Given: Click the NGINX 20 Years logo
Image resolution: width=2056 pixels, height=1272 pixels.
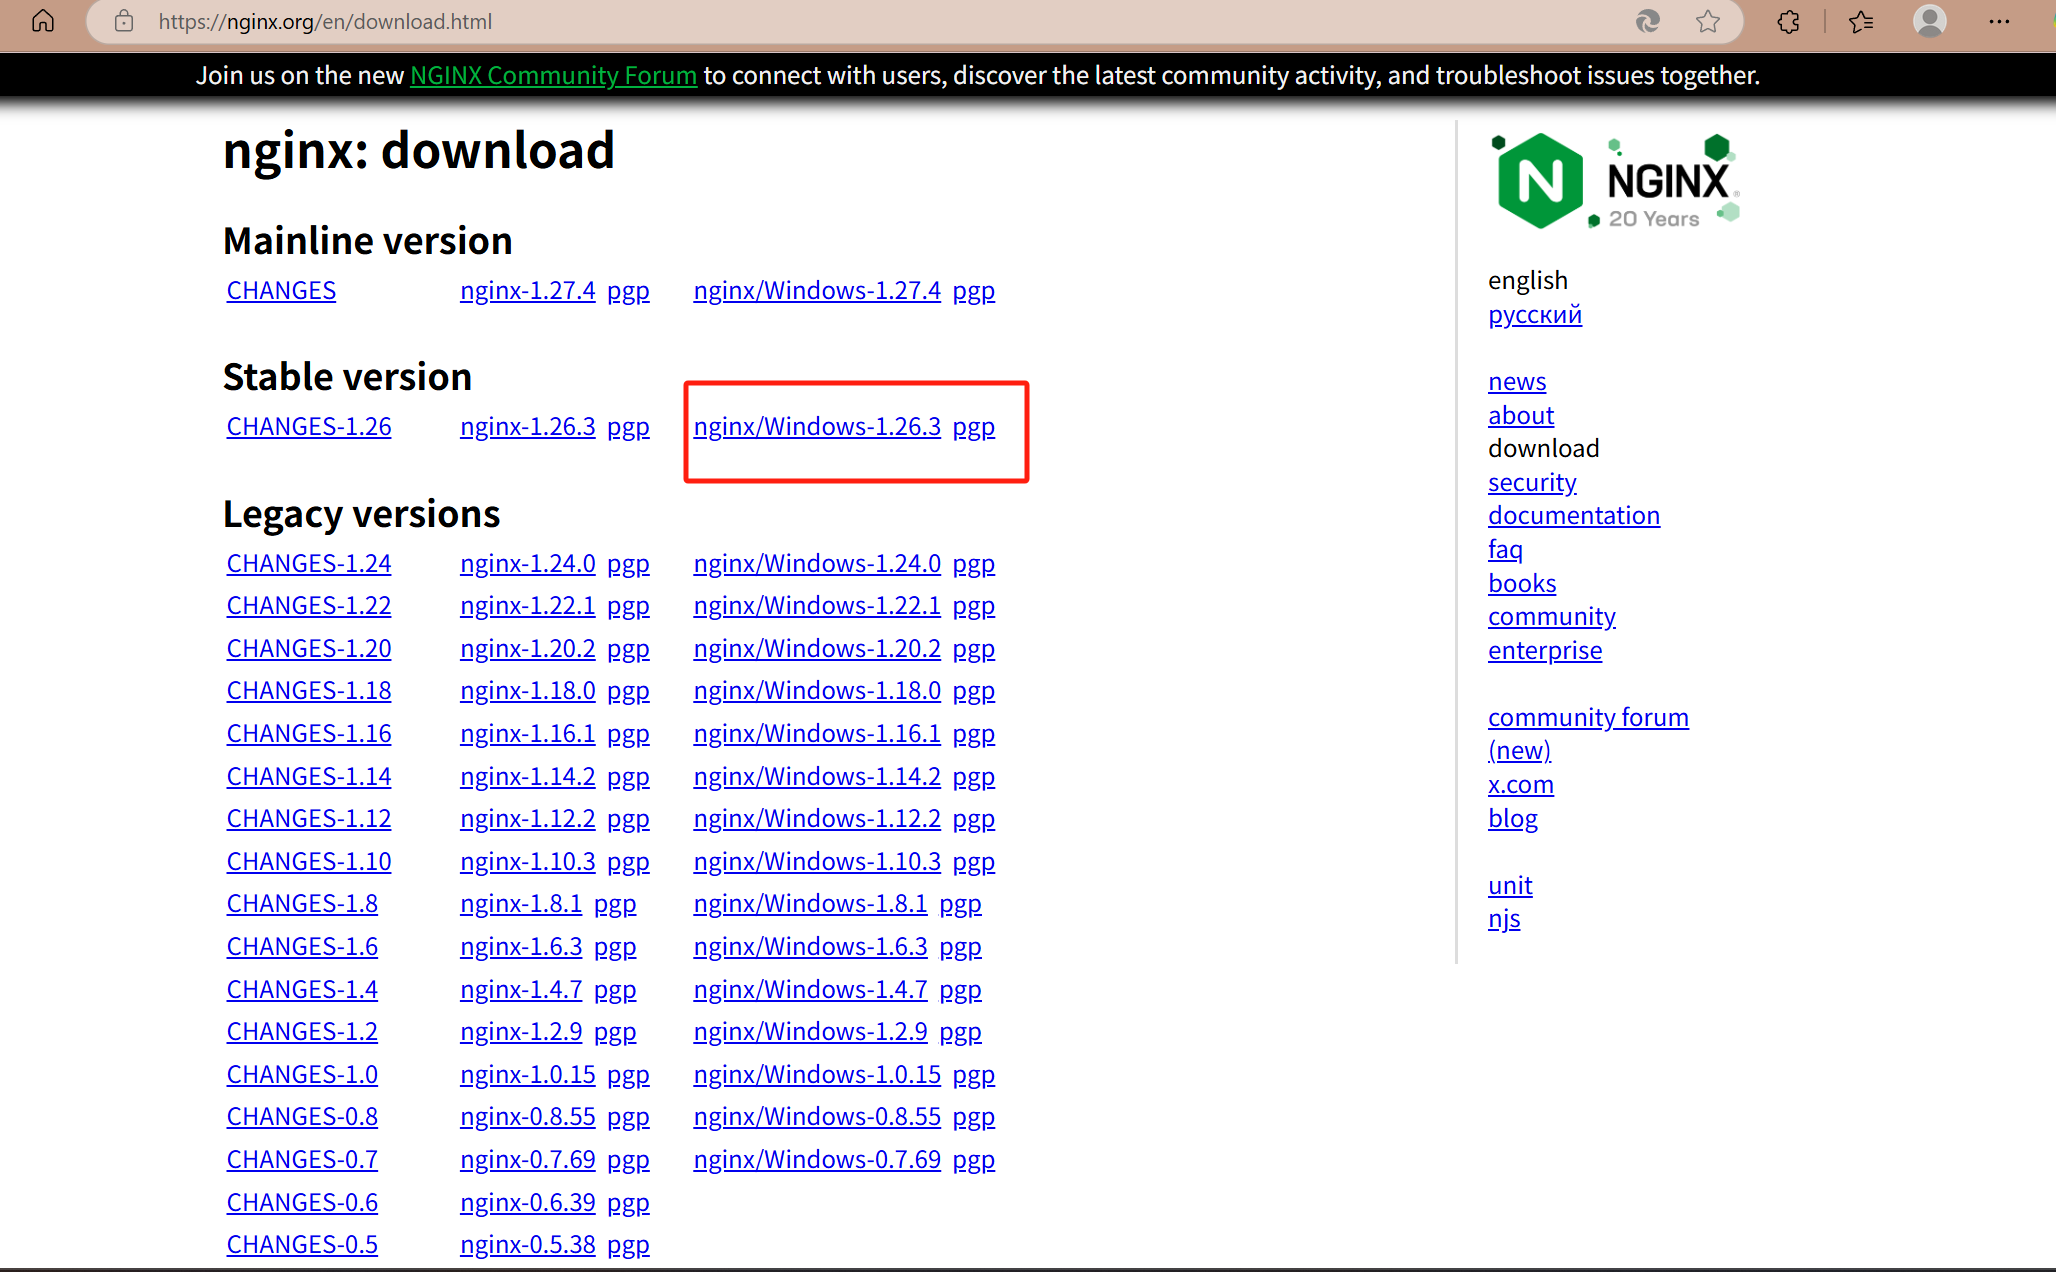Looking at the screenshot, I should (1615, 181).
